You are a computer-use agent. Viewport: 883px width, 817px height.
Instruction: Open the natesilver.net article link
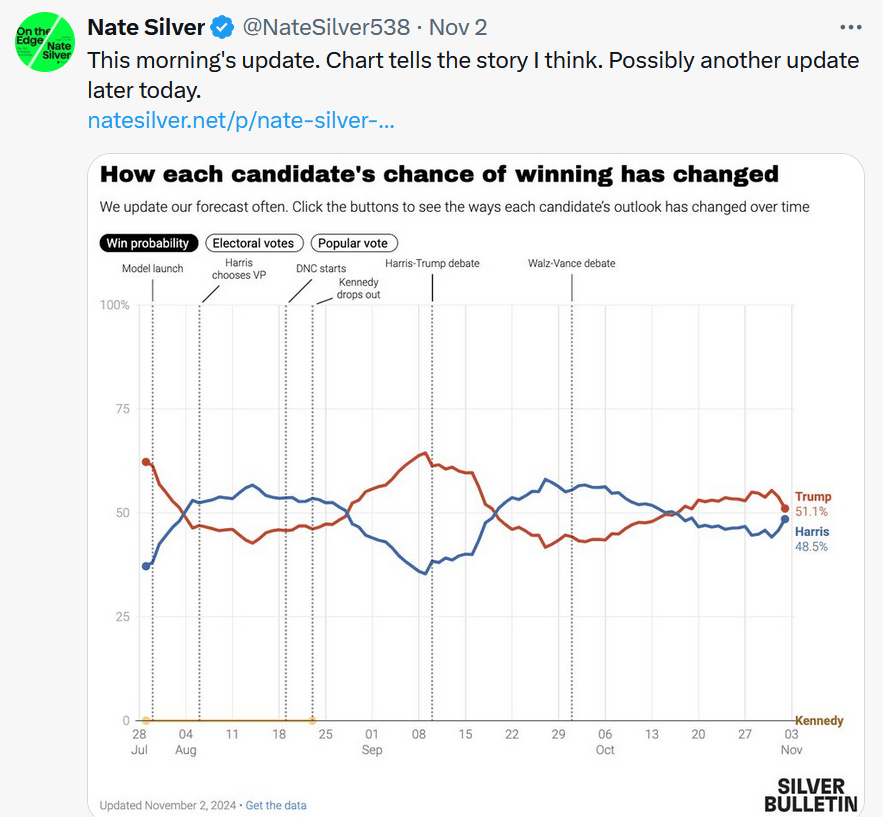(240, 121)
